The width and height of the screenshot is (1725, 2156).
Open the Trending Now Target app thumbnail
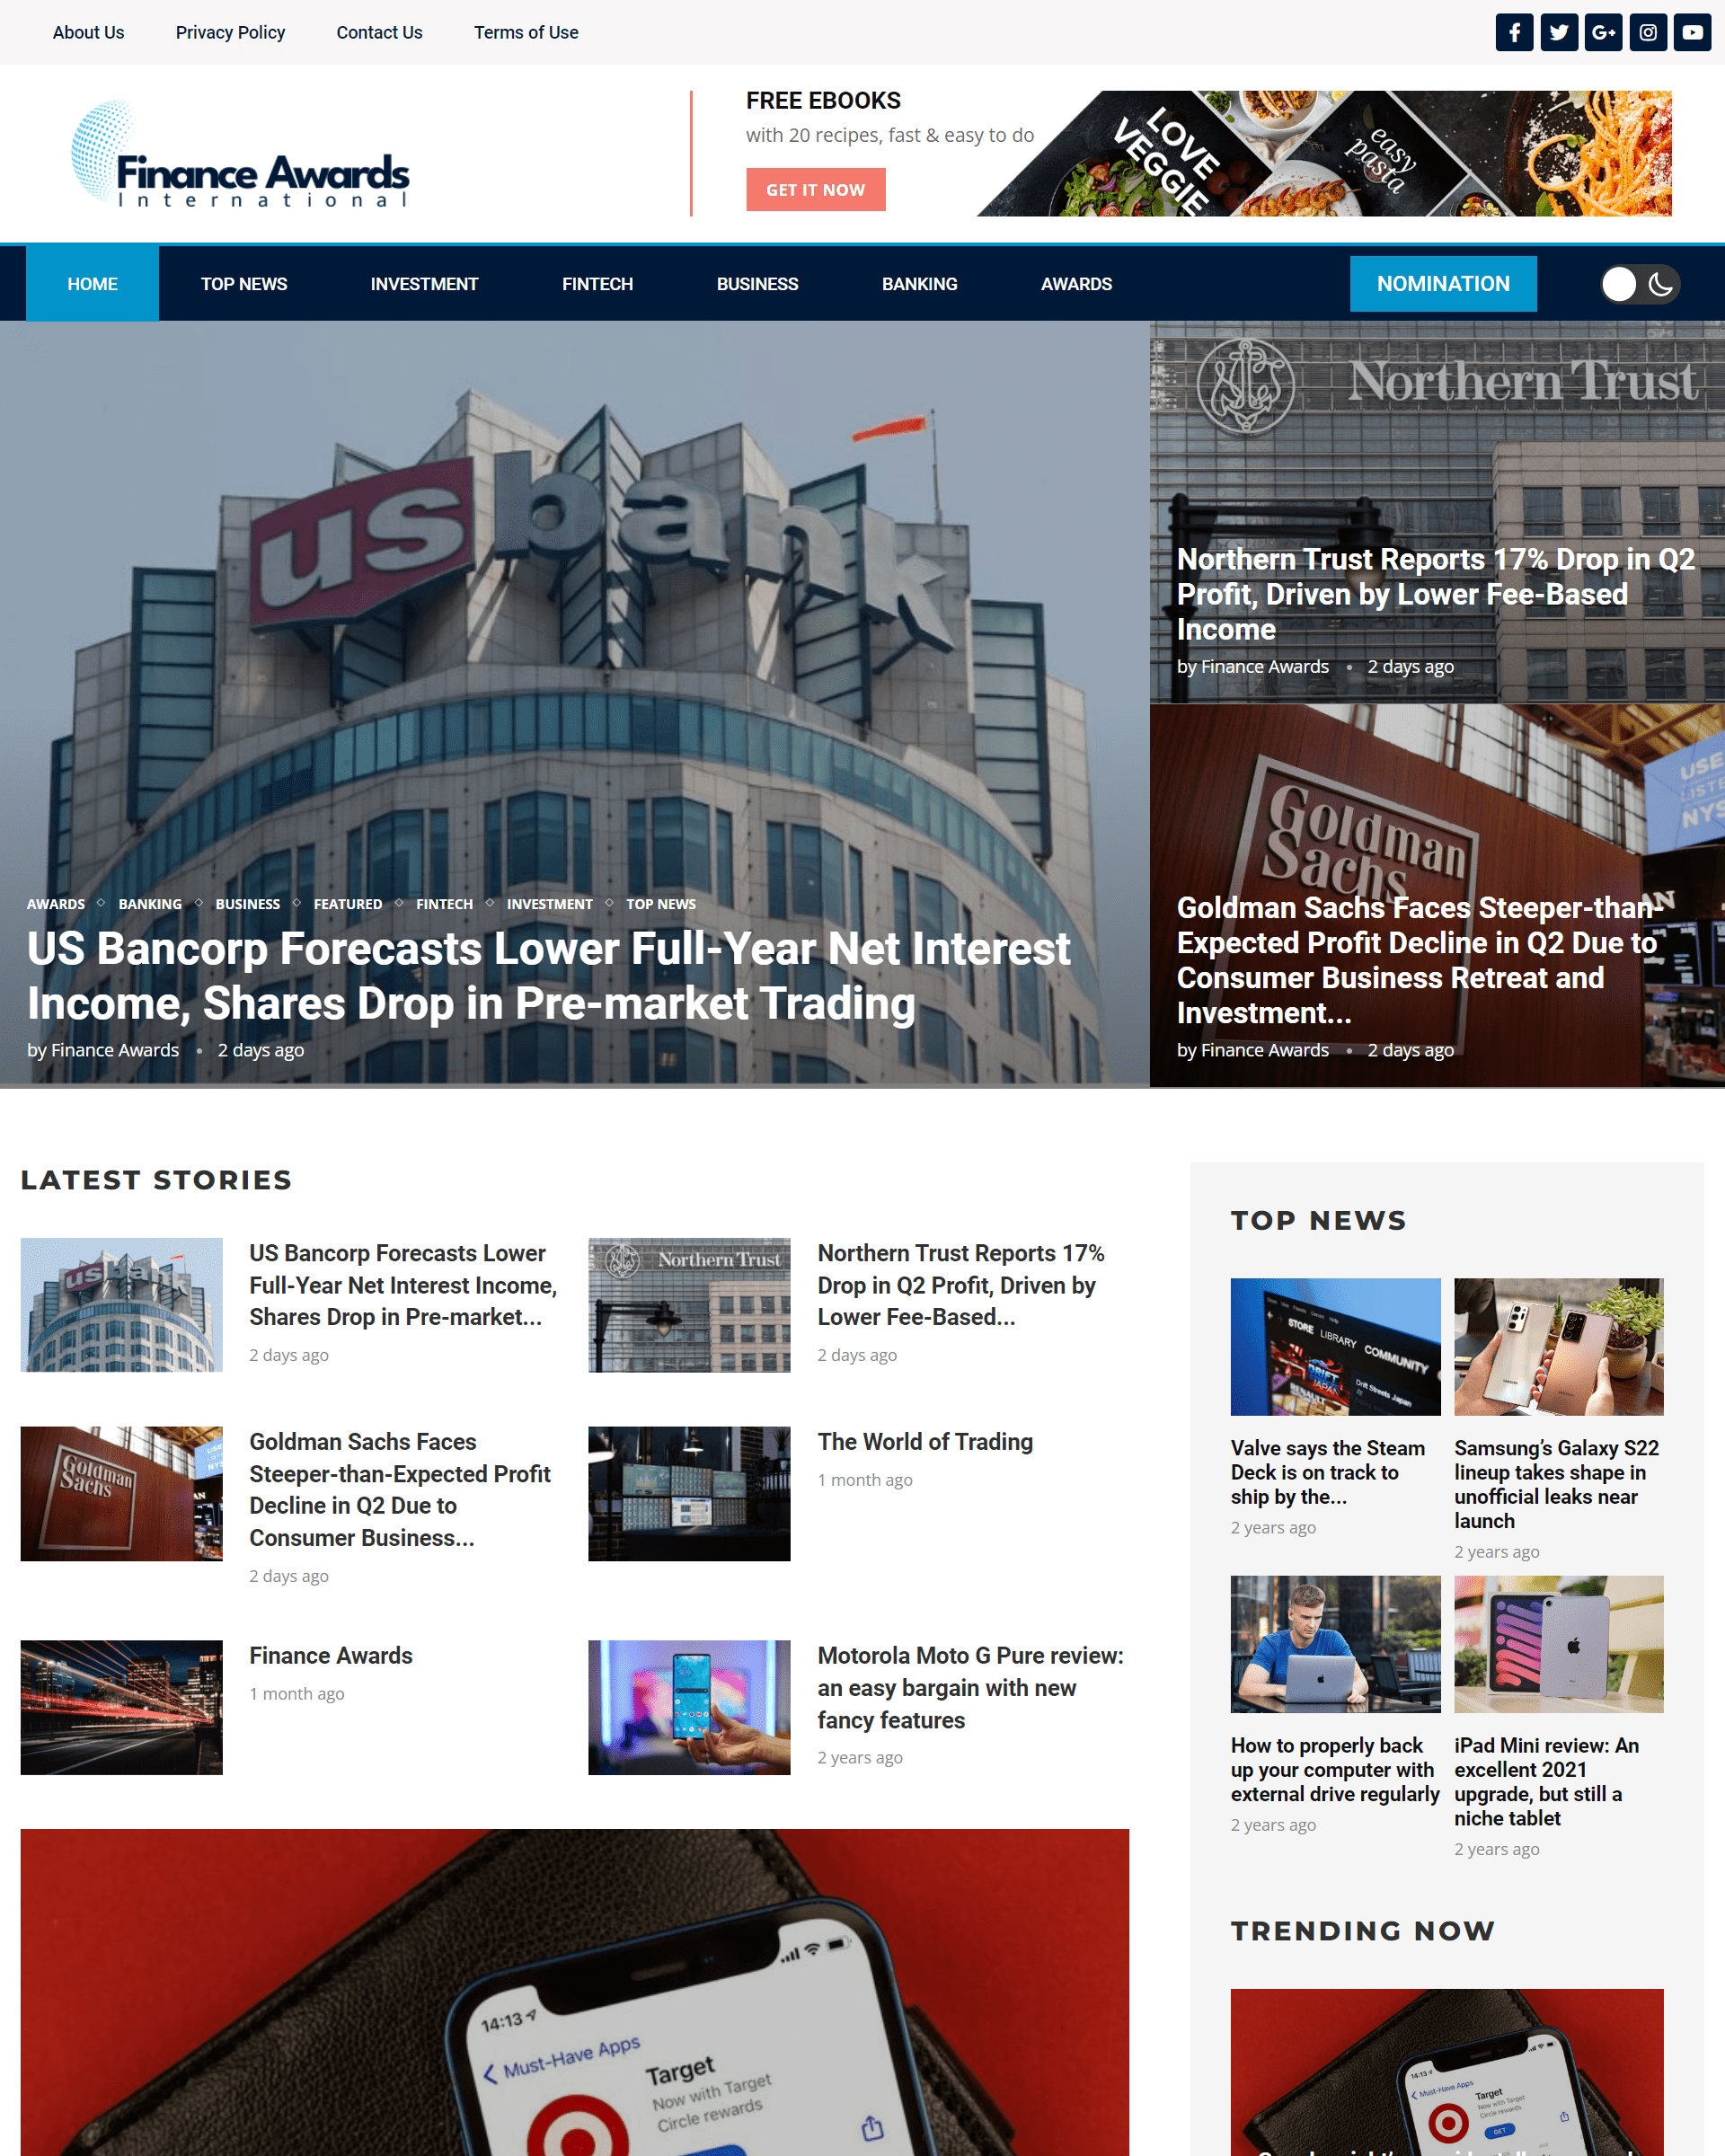1447,2072
